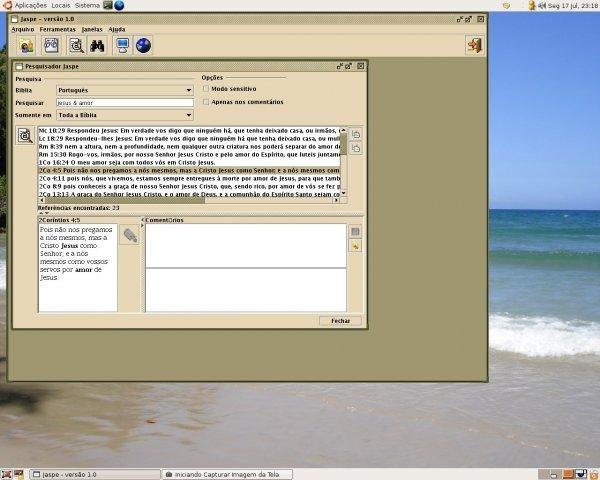Viewport: 600px width, 480px height.
Task: Open the Janelas menu
Action: point(90,29)
